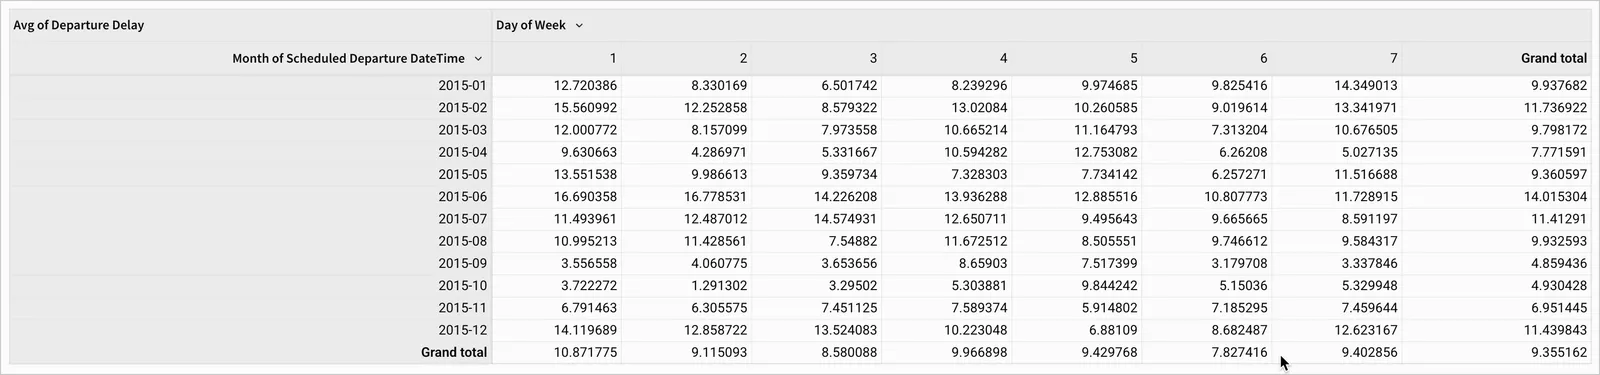Select the day 2 column header
This screenshot has height=375, width=1600.
(743, 58)
